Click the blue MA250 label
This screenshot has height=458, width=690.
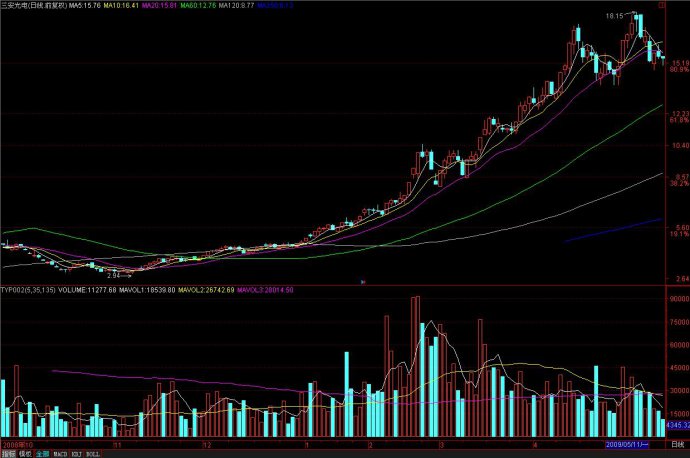pos(275,5)
